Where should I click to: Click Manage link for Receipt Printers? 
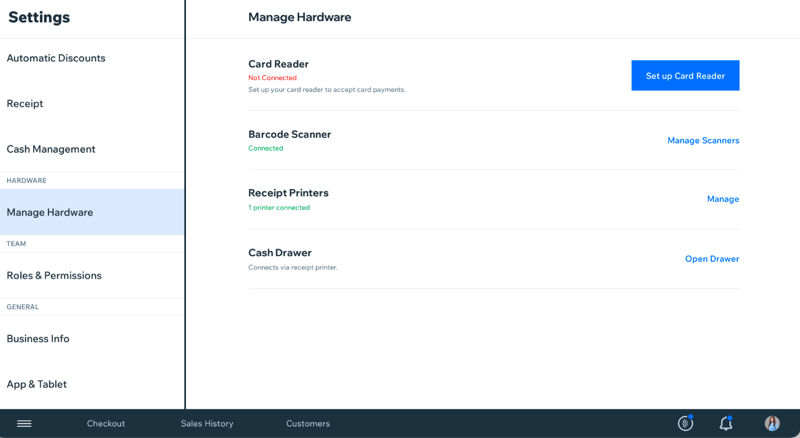[x=723, y=199]
